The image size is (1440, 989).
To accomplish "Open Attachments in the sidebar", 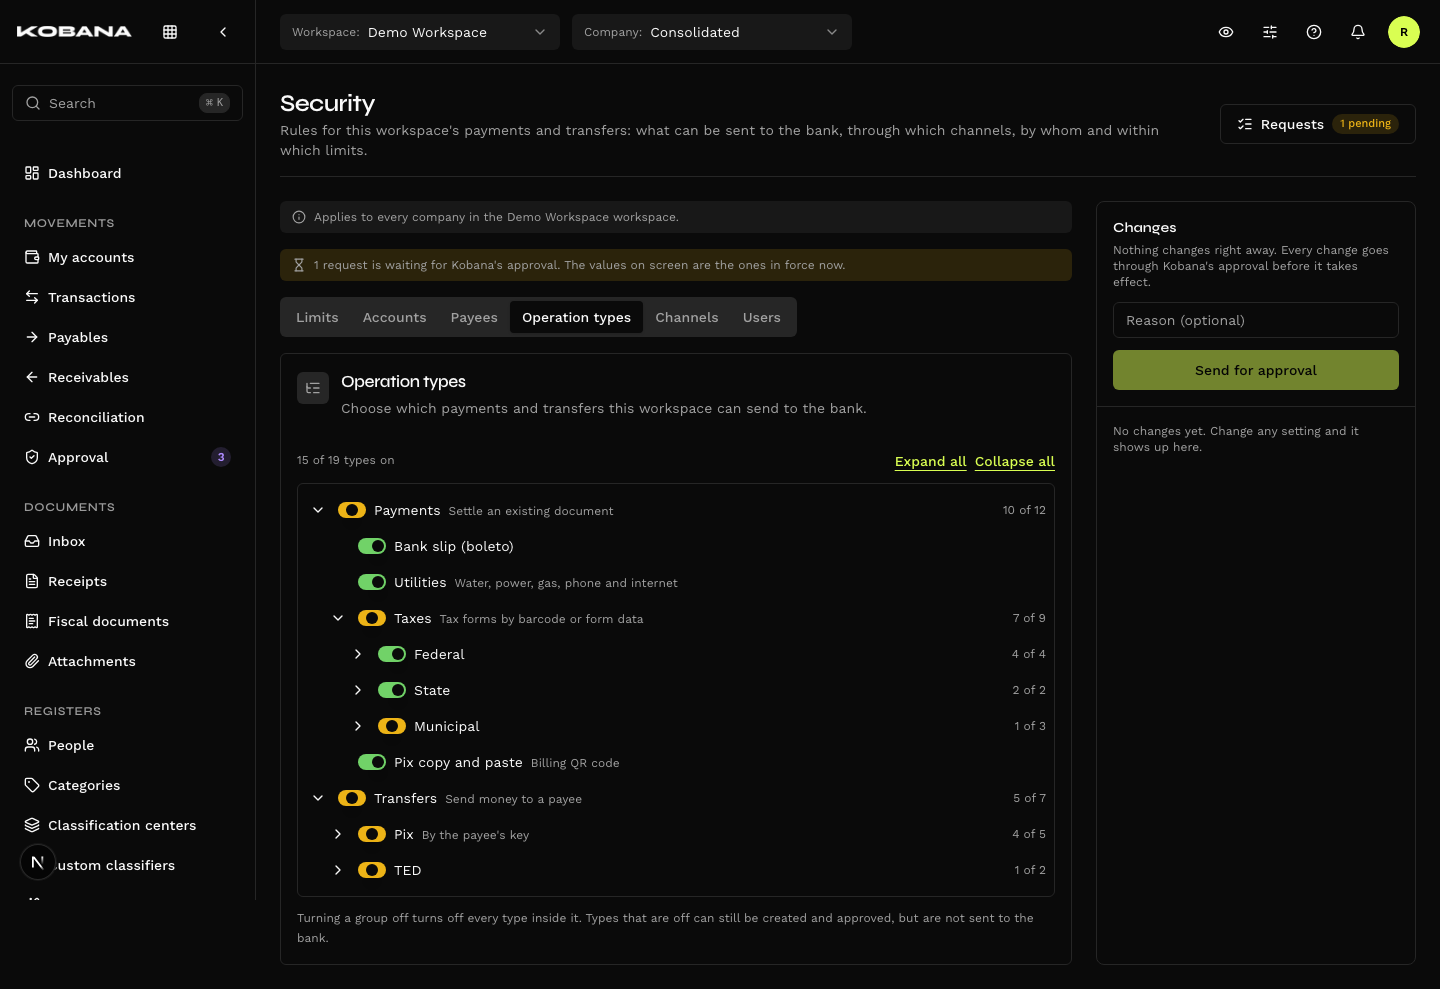I will click(127, 661).
